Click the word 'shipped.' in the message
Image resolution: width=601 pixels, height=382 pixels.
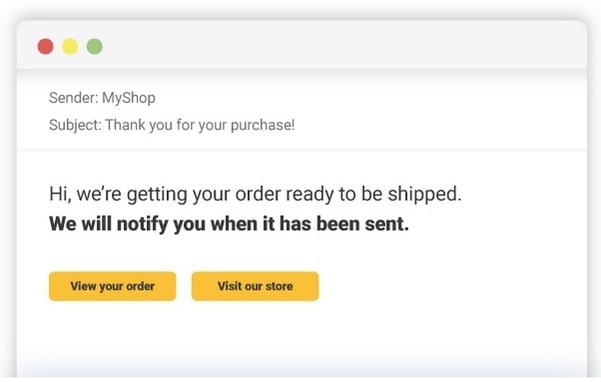point(425,194)
